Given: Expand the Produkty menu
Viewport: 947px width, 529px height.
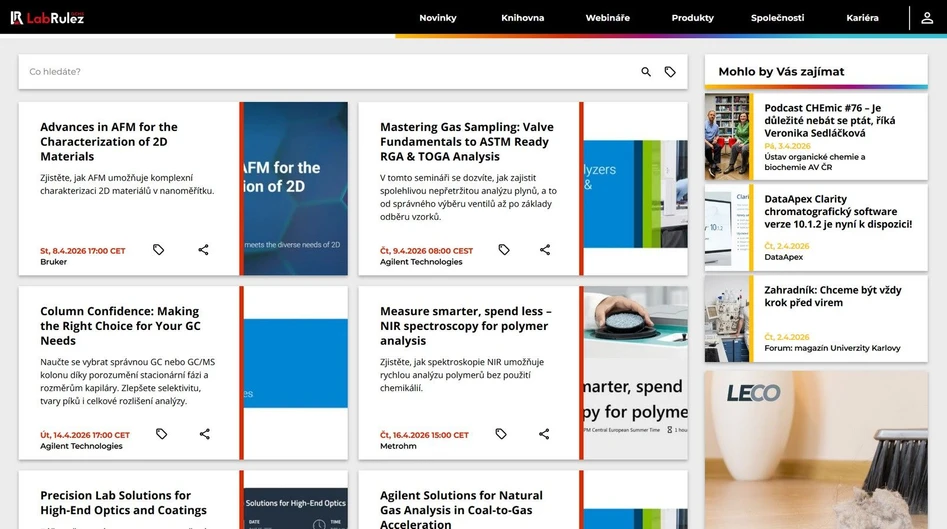Looking at the screenshot, I should point(692,18).
